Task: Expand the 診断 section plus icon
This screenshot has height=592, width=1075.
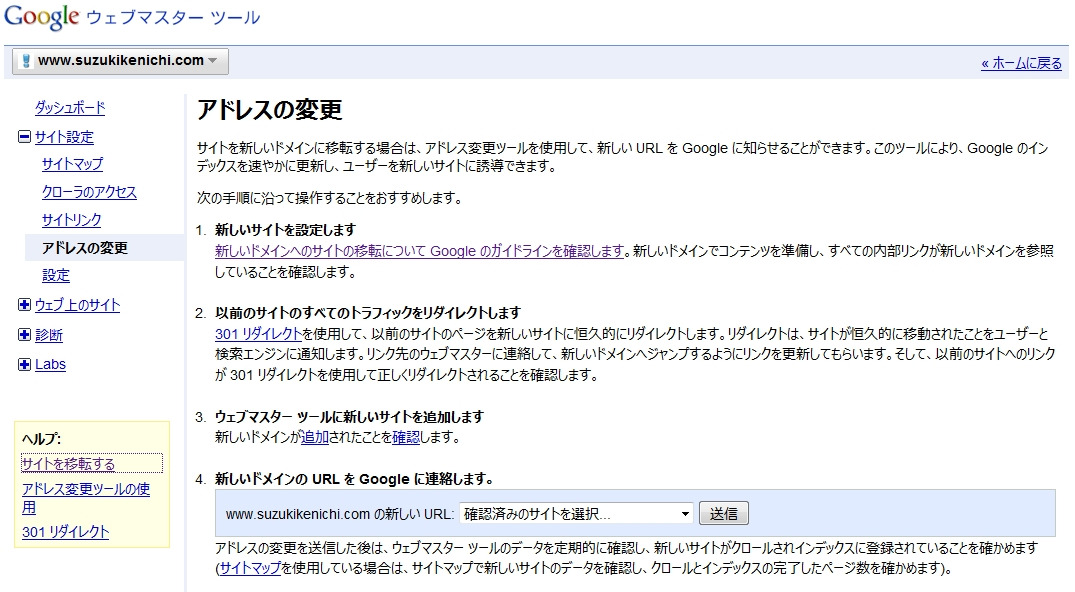Action: click(x=24, y=335)
